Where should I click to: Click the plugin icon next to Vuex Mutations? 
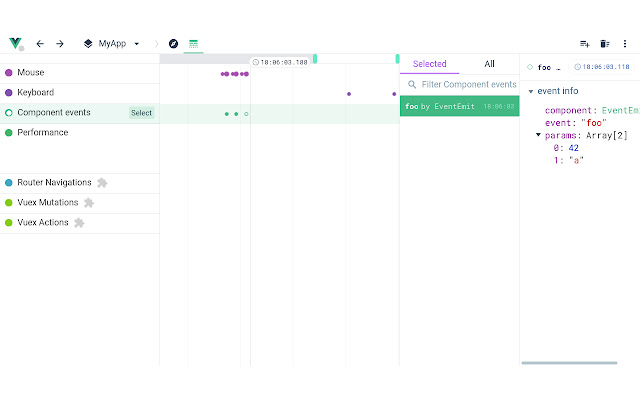point(89,202)
